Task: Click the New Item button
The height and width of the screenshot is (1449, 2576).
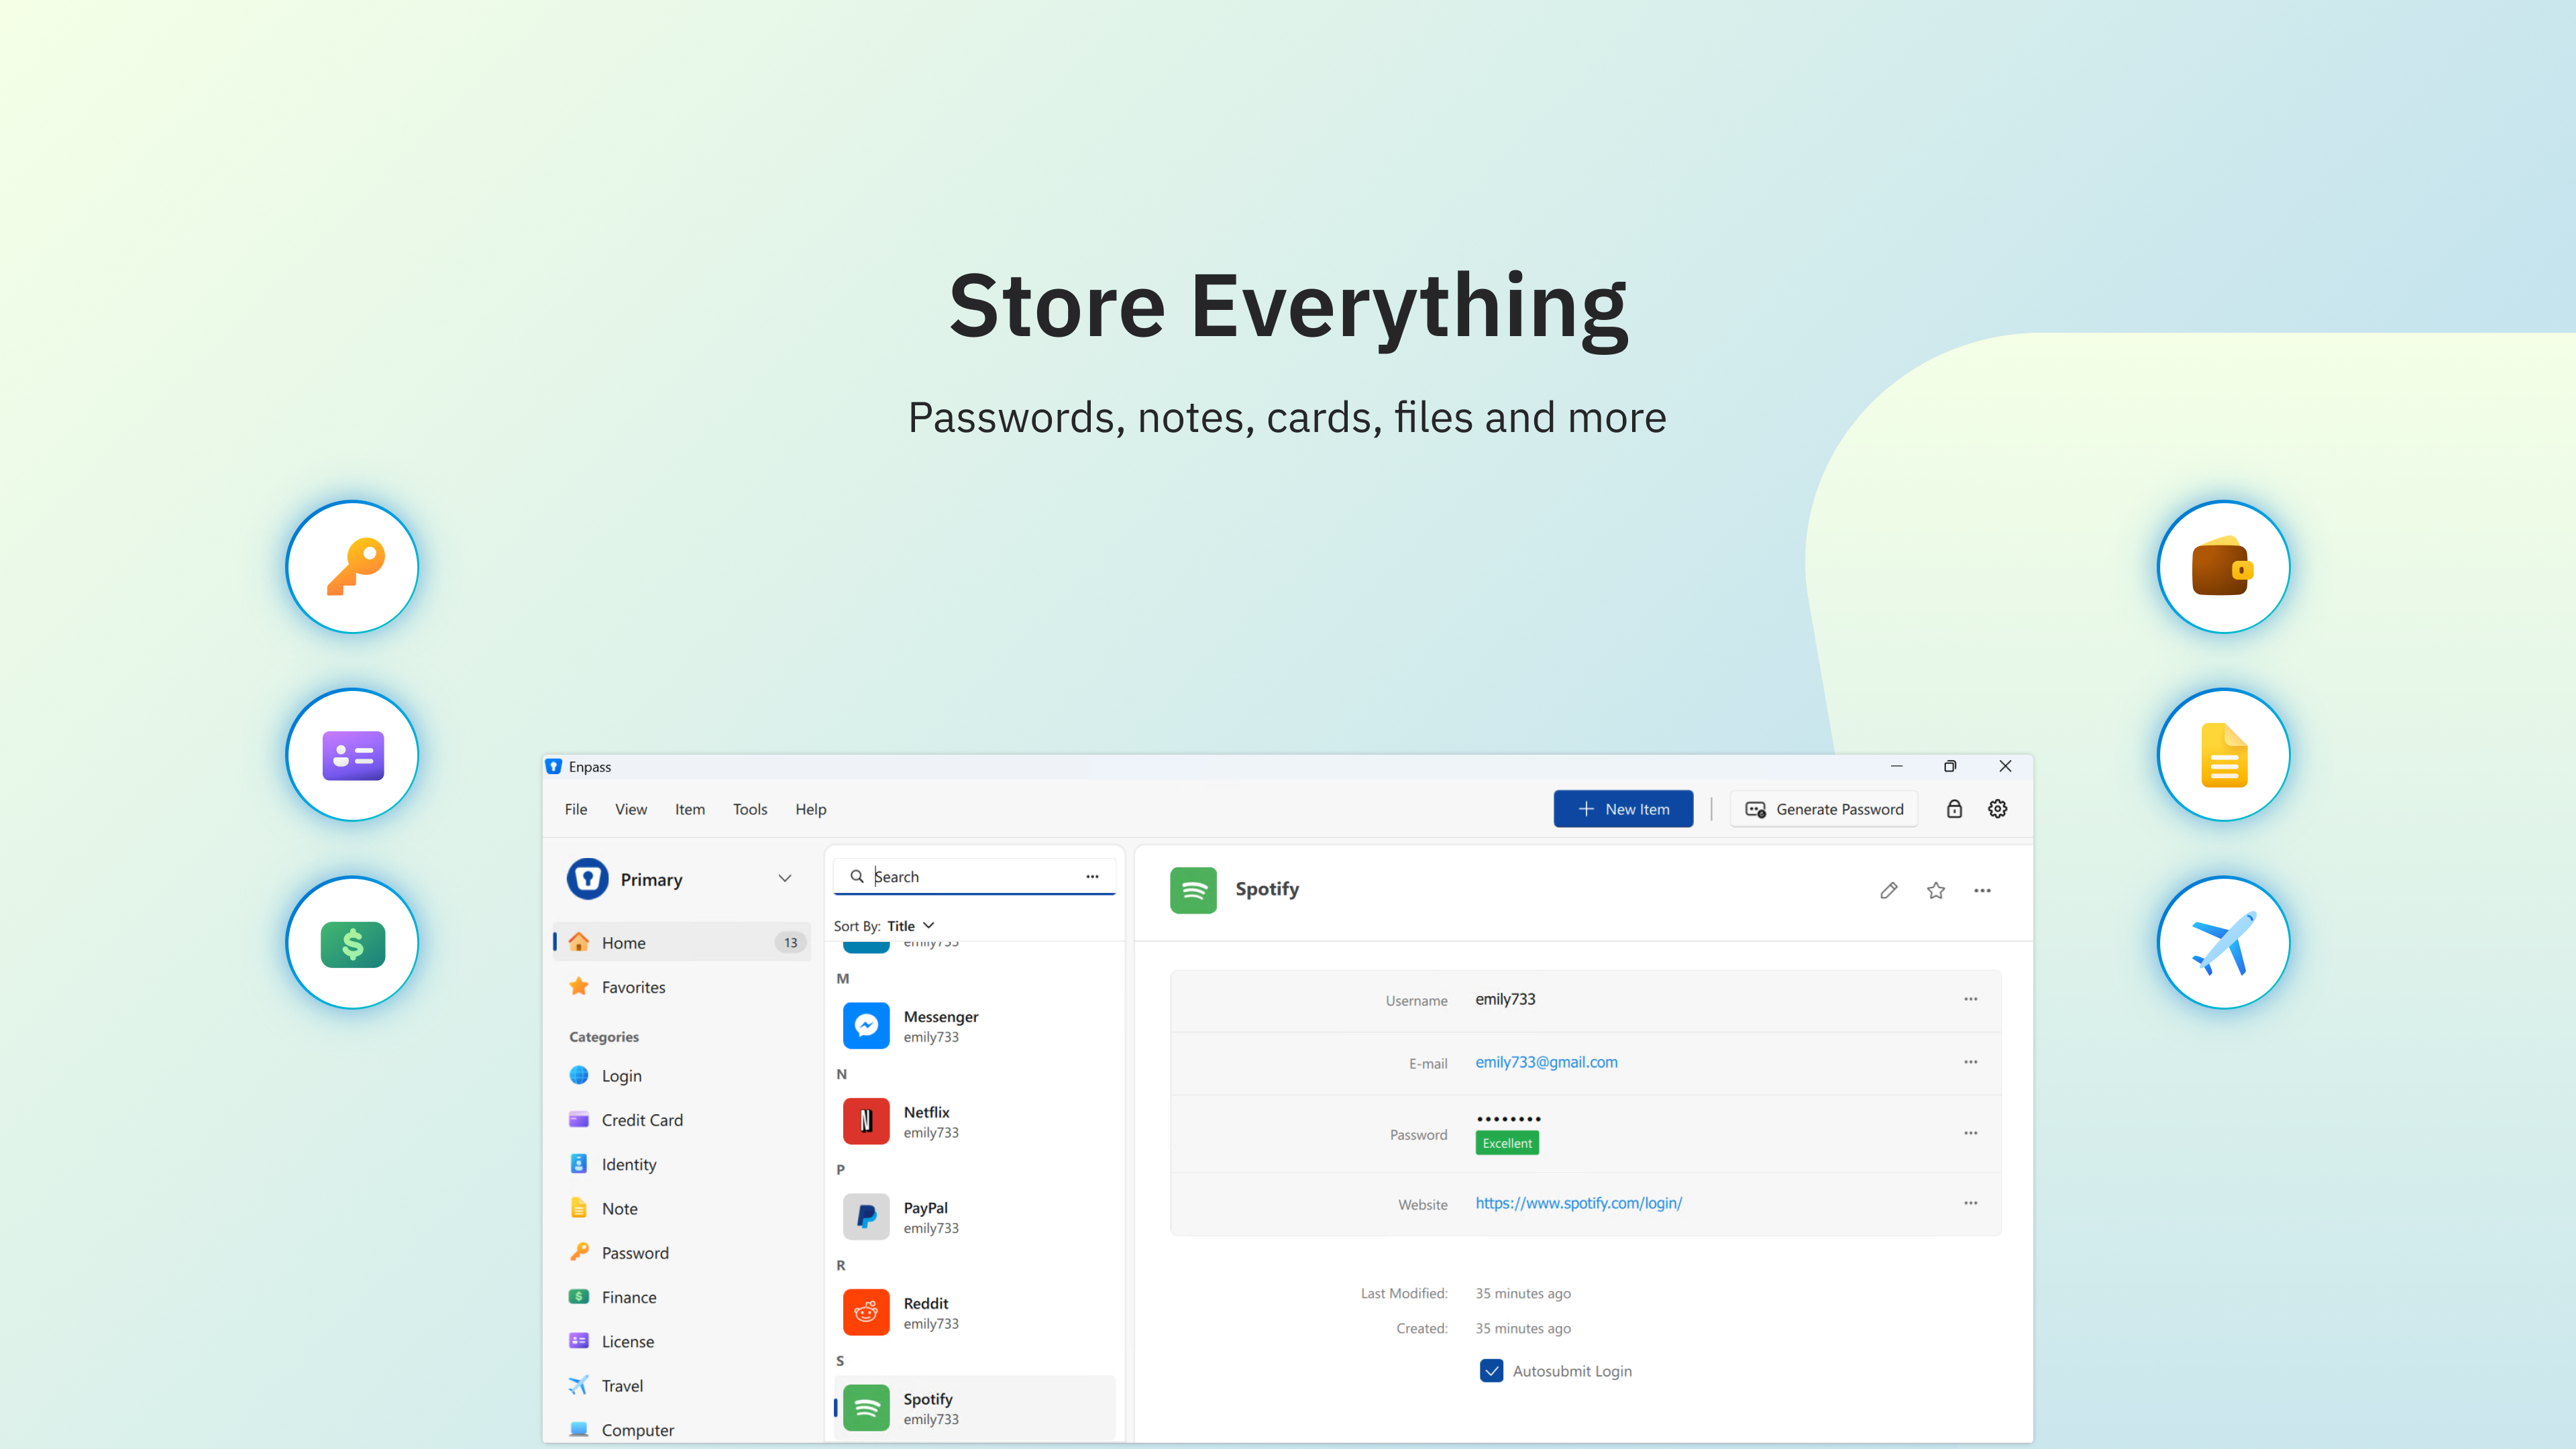Action: click(1623, 809)
